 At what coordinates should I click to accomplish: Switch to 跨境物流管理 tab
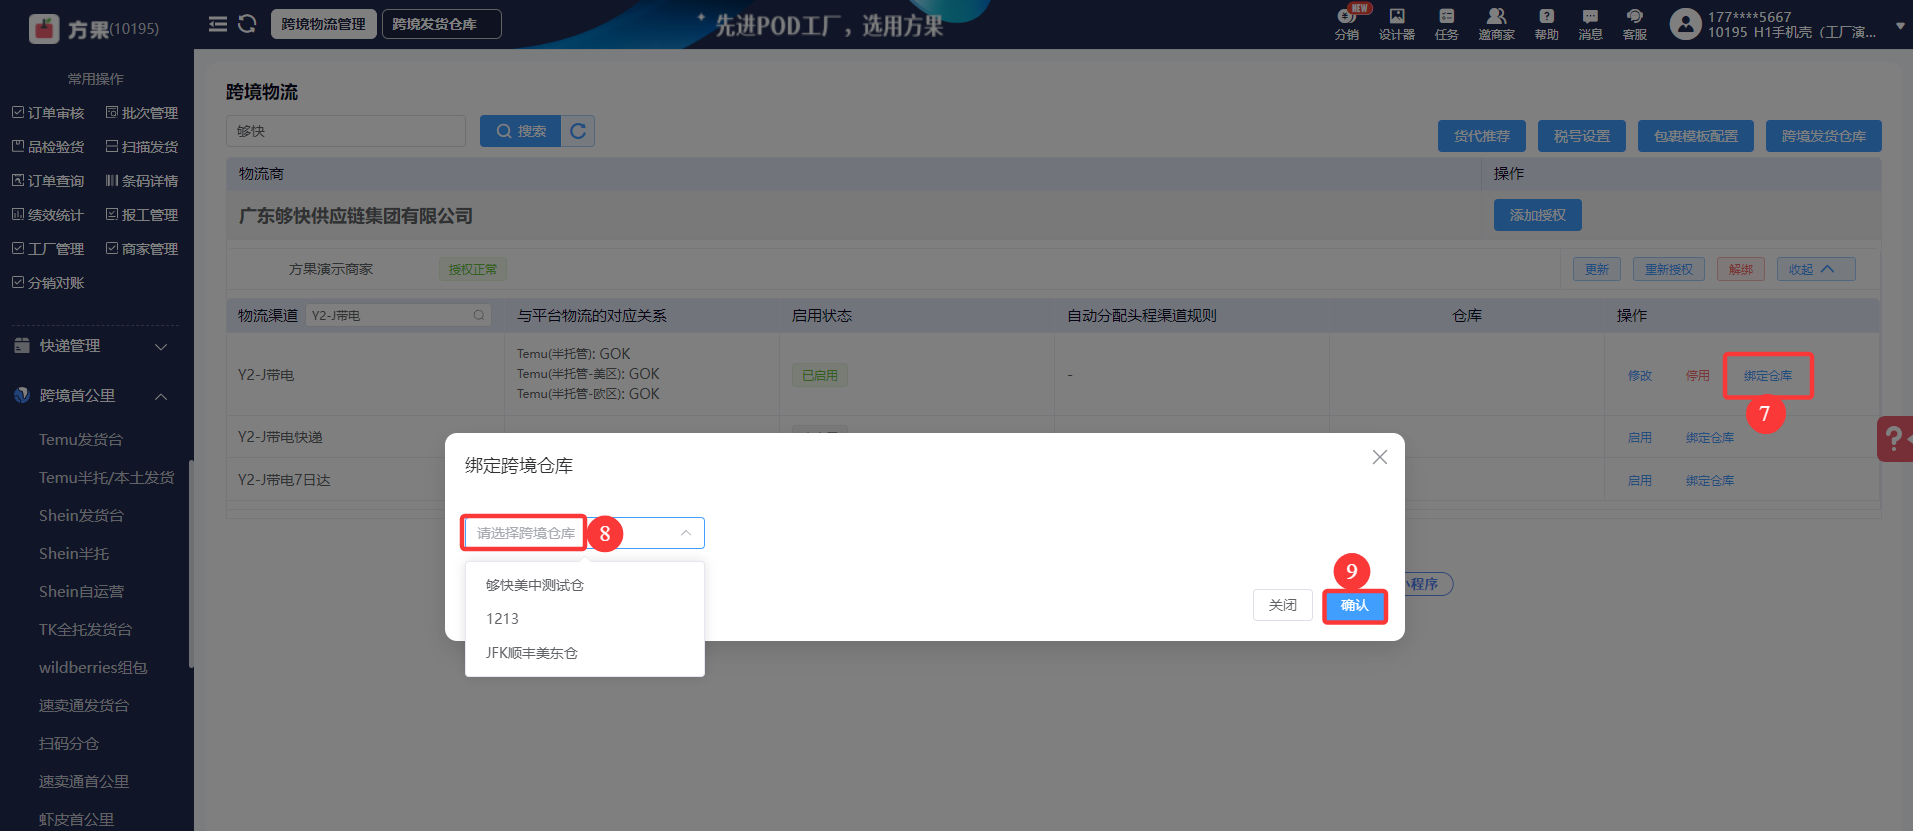click(x=323, y=24)
